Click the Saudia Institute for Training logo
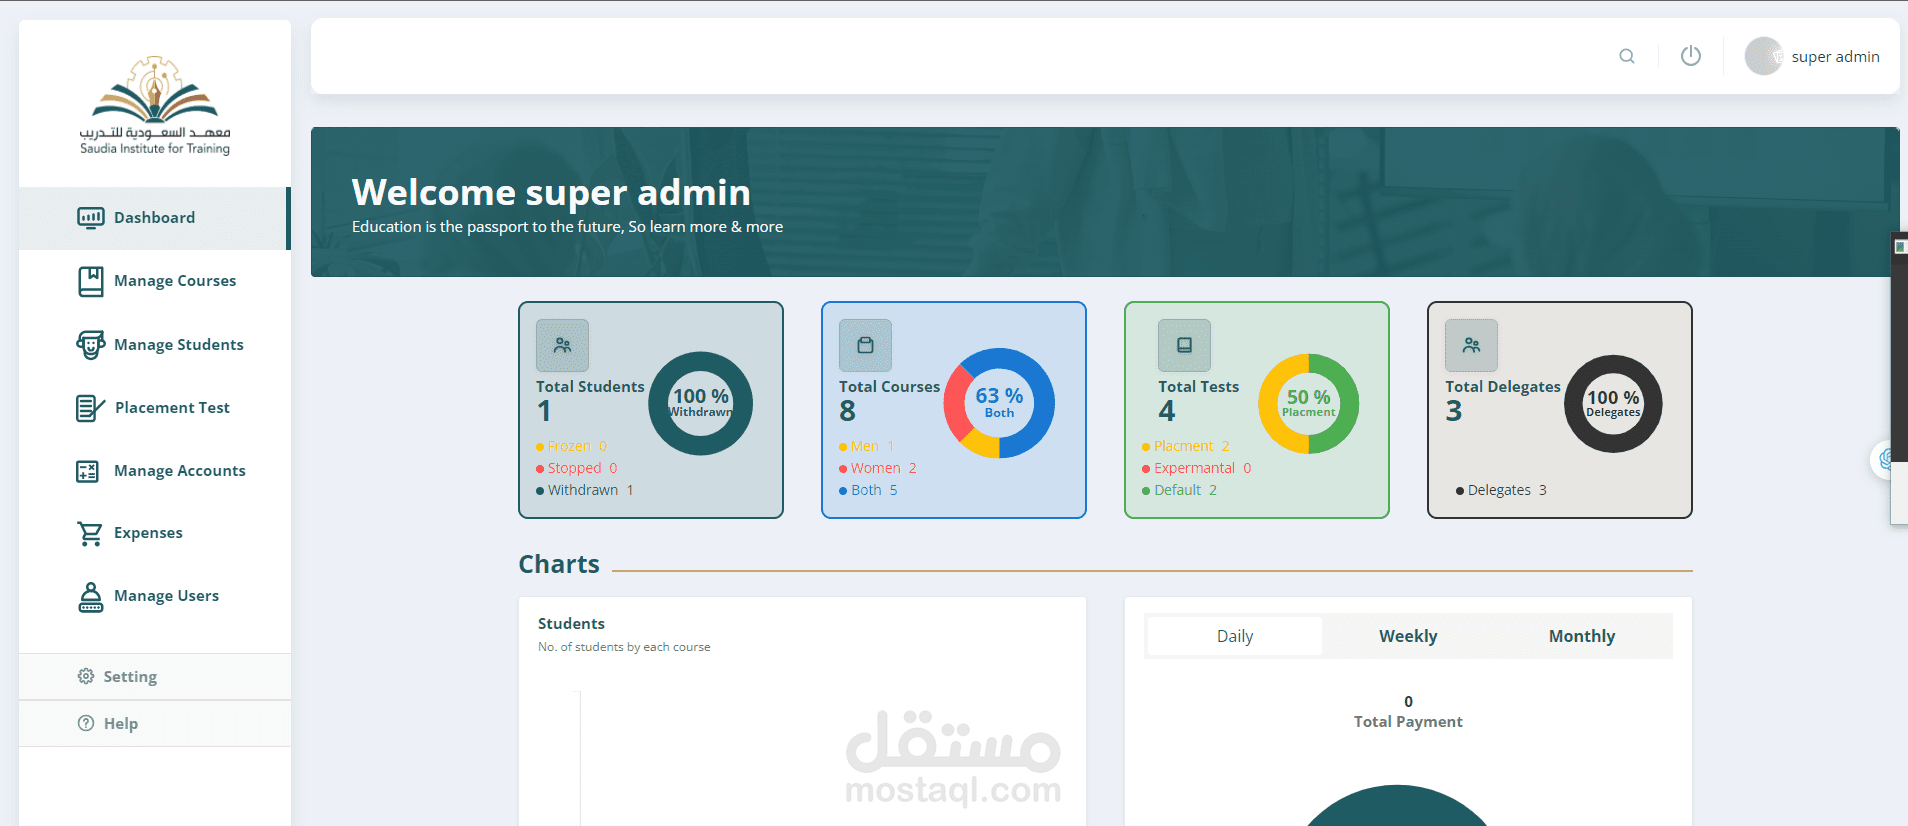 click(x=155, y=106)
